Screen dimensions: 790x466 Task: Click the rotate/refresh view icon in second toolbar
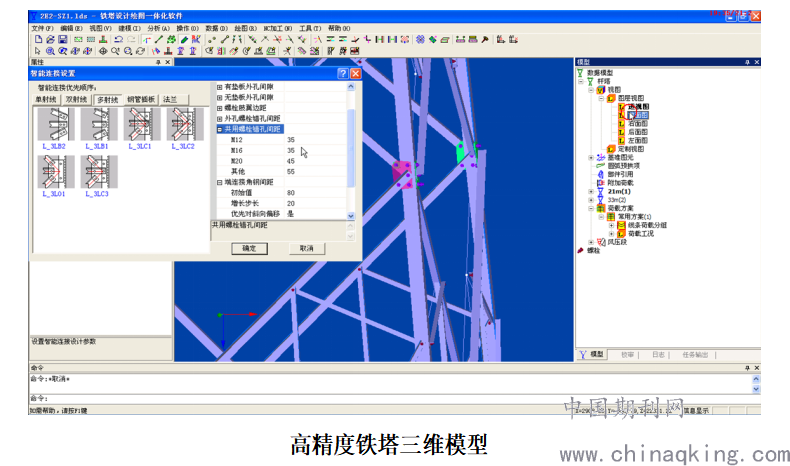(141, 51)
